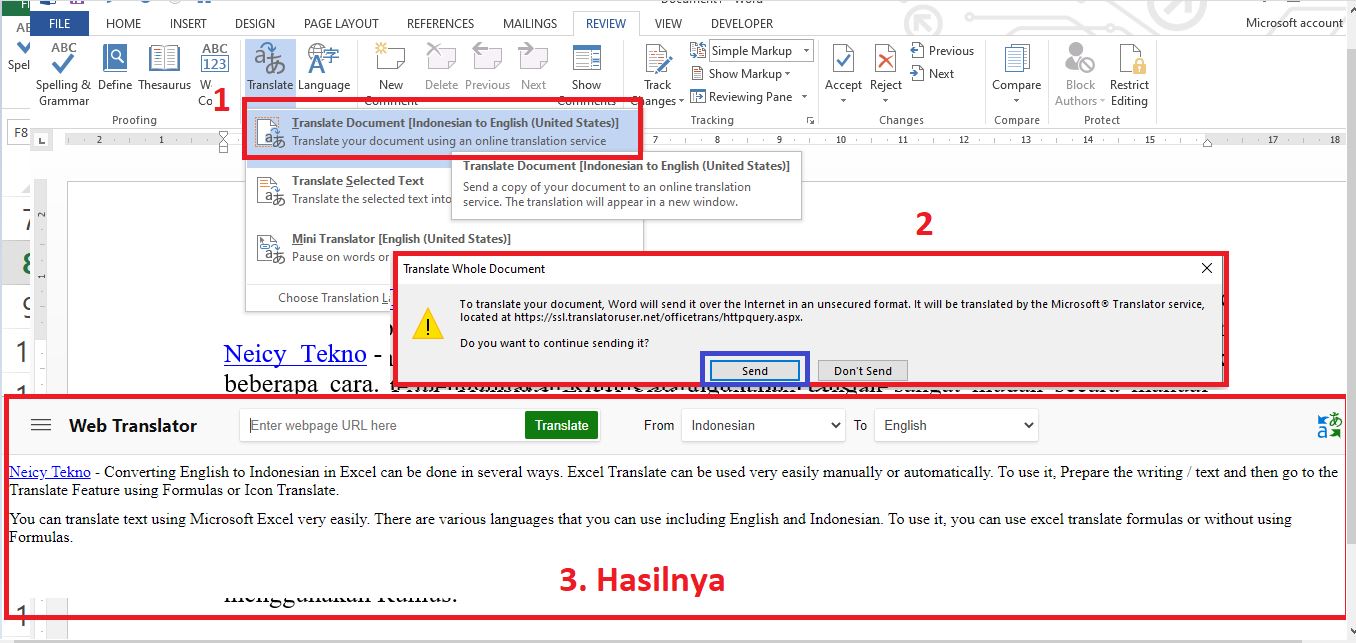Expand the Accept dropdown arrow
Viewport: 1356px width, 643px height.
[843, 101]
